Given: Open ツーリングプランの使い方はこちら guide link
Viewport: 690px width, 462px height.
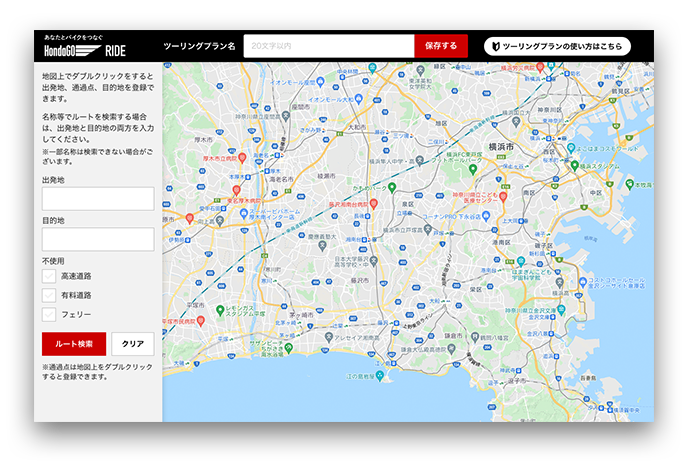Looking at the screenshot, I should point(557,46).
